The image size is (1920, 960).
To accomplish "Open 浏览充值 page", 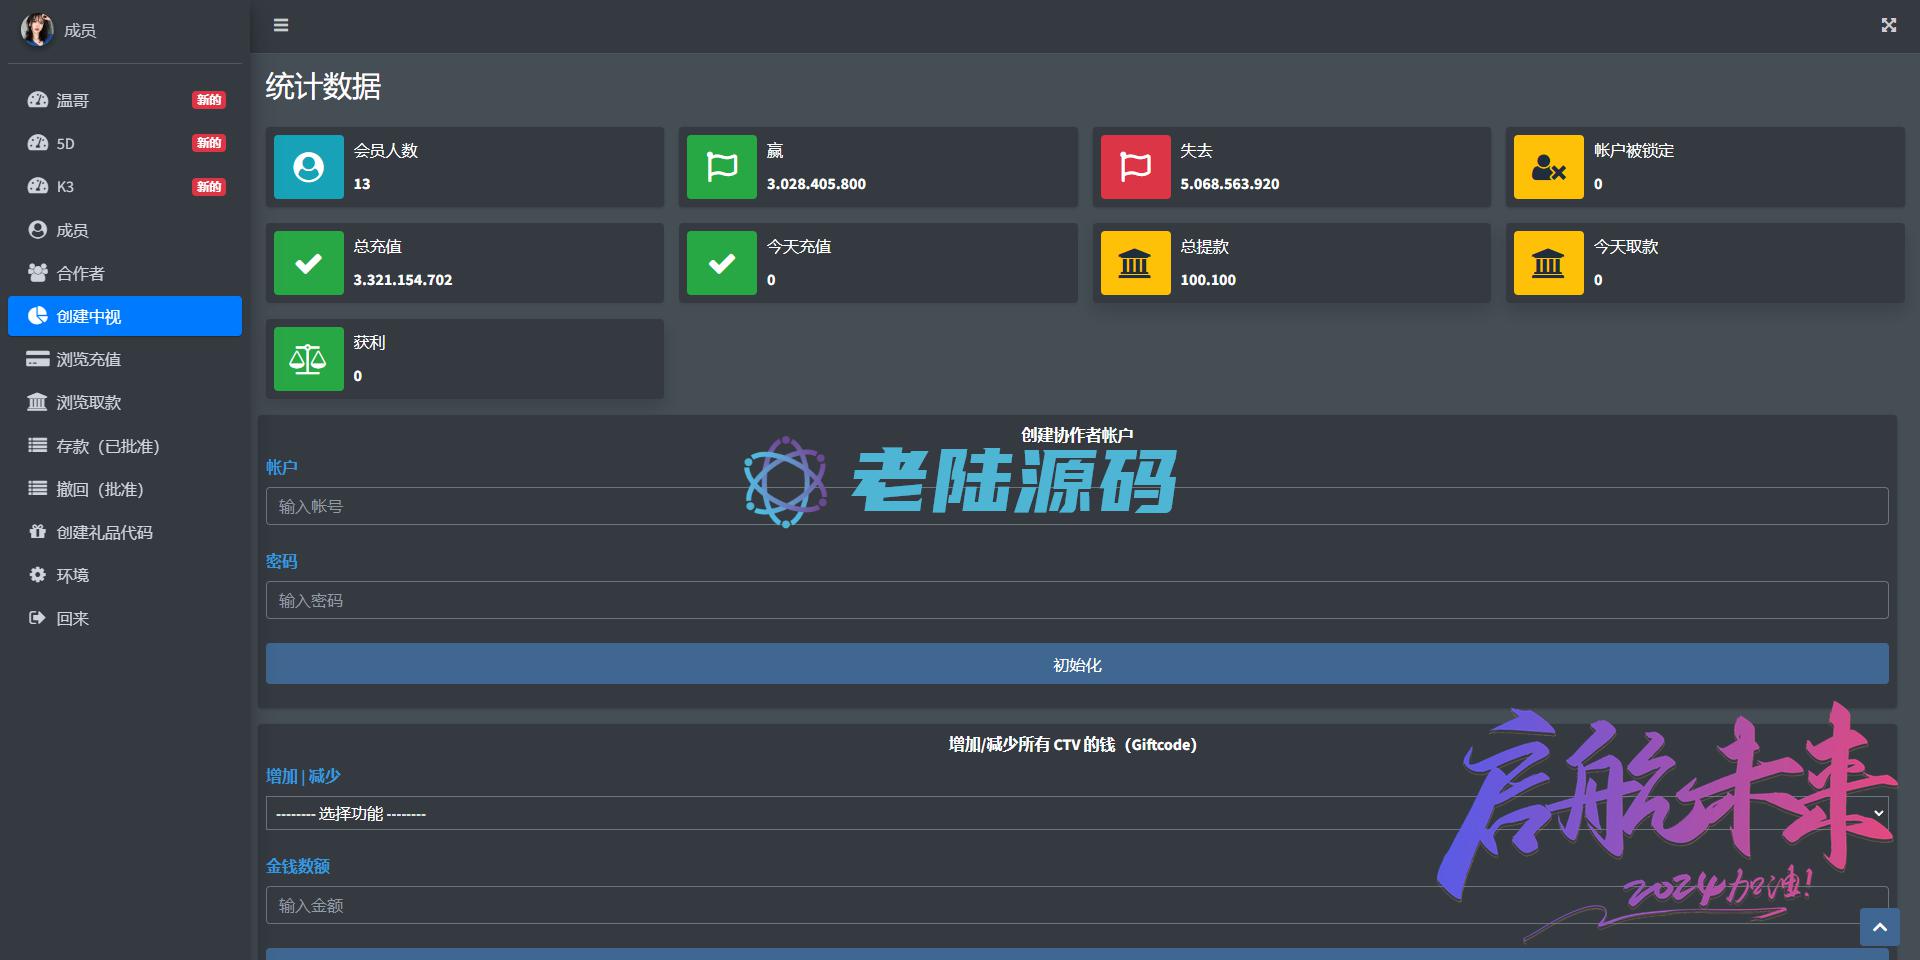I will pyautogui.click(x=125, y=359).
